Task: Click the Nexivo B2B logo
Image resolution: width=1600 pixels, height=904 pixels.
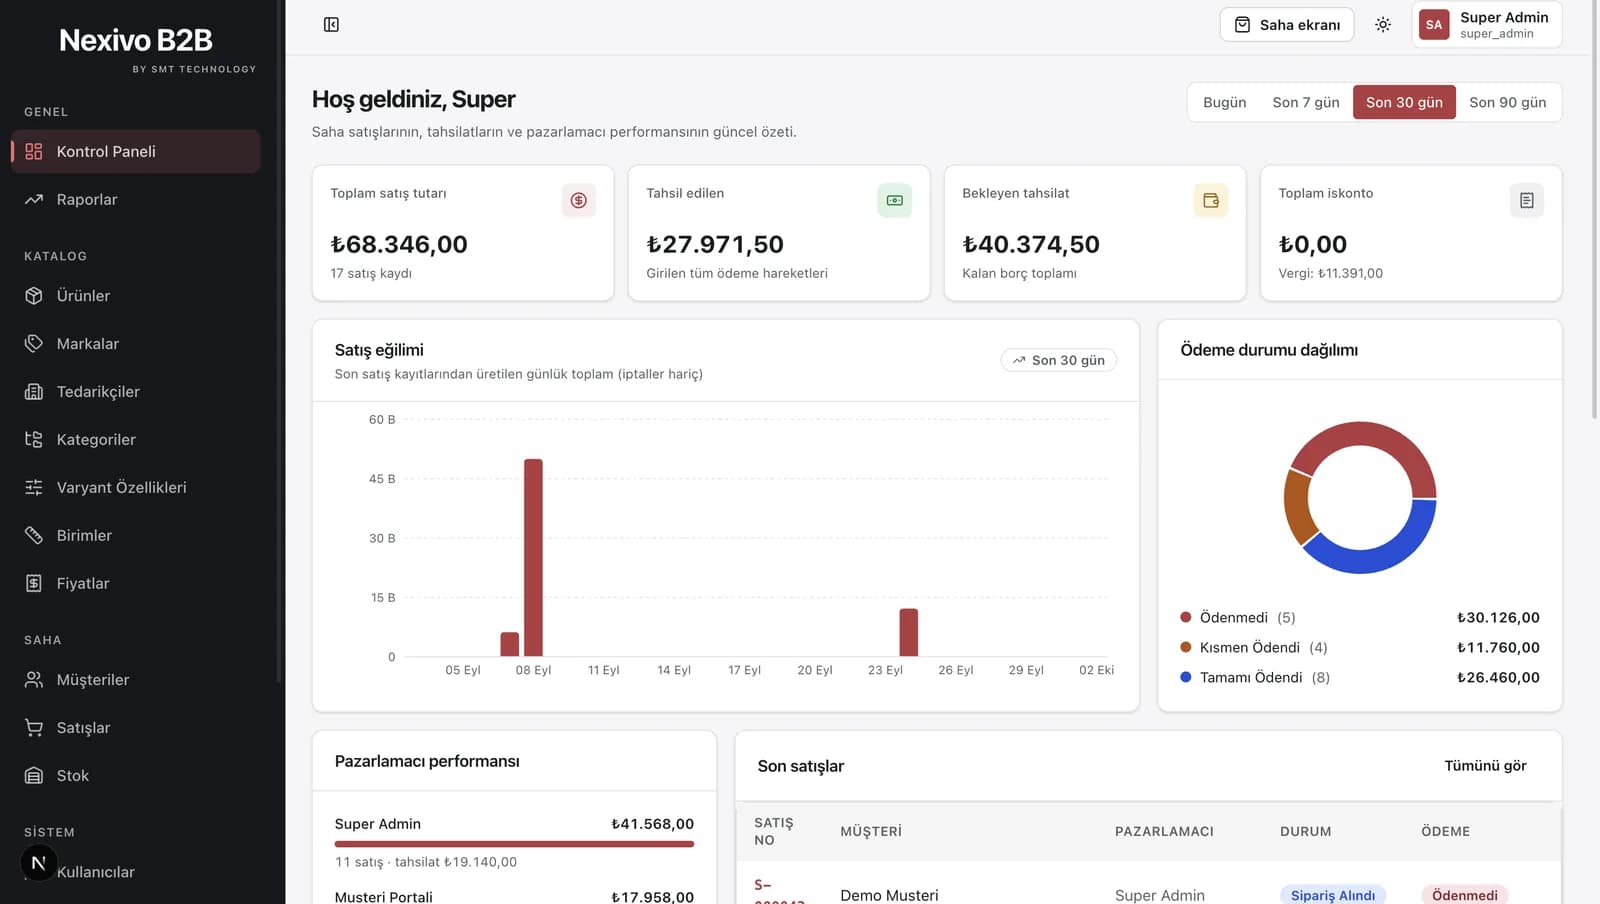Action: (136, 40)
